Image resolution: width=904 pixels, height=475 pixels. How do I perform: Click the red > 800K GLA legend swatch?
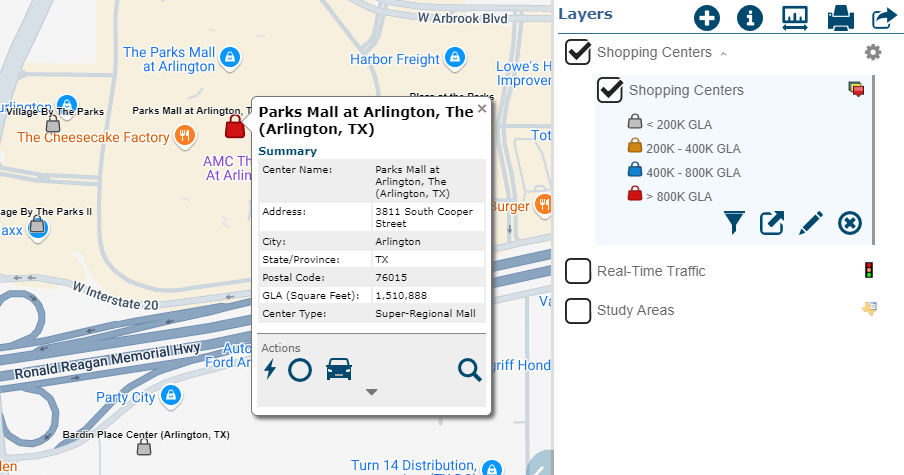point(634,195)
